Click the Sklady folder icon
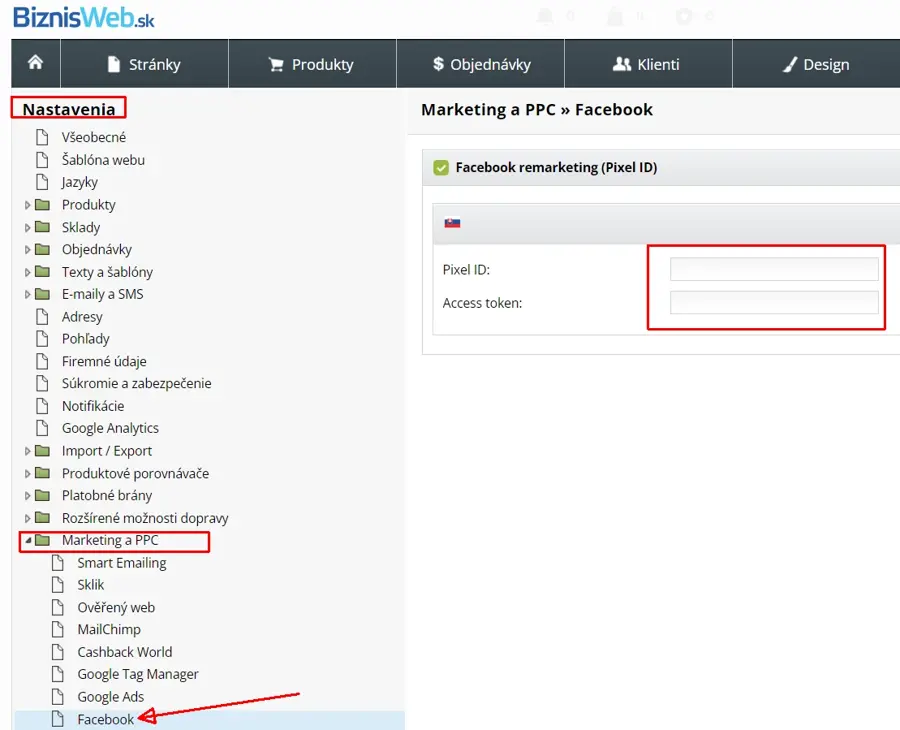This screenshot has width=900, height=730. [x=42, y=227]
